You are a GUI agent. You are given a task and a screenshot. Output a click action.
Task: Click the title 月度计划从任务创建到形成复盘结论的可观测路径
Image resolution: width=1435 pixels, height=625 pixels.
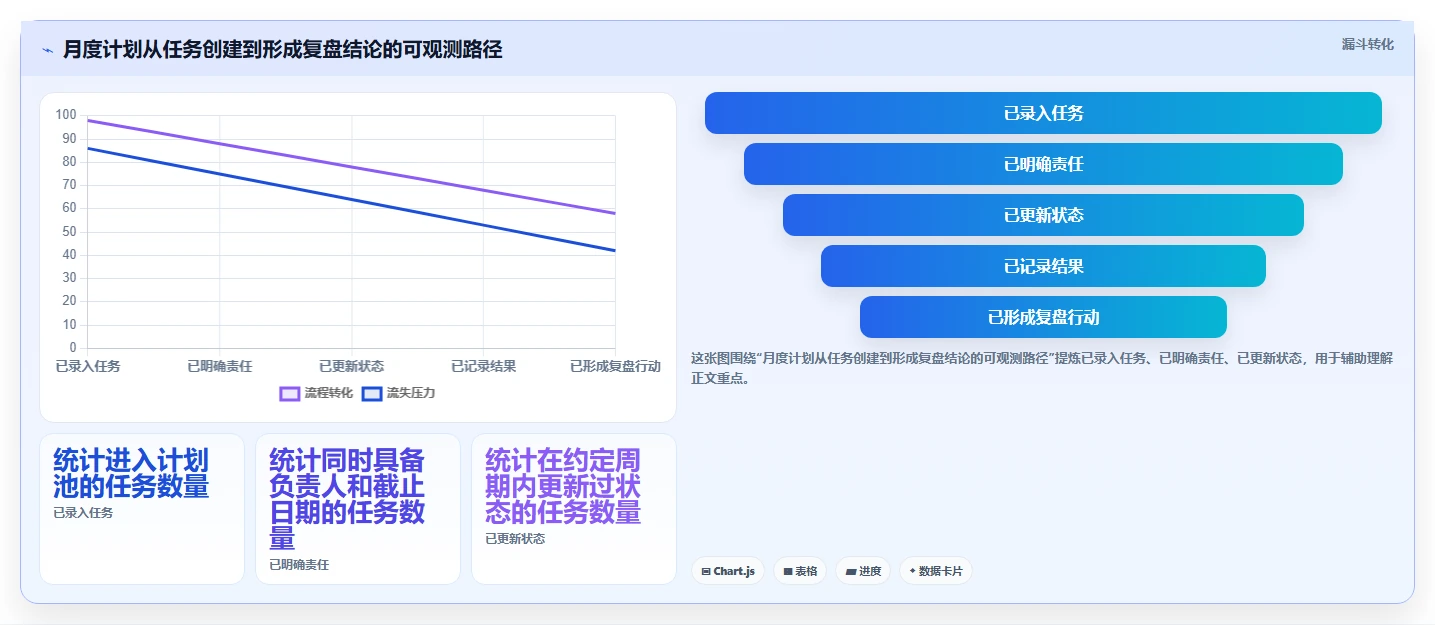tap(282, 49)
